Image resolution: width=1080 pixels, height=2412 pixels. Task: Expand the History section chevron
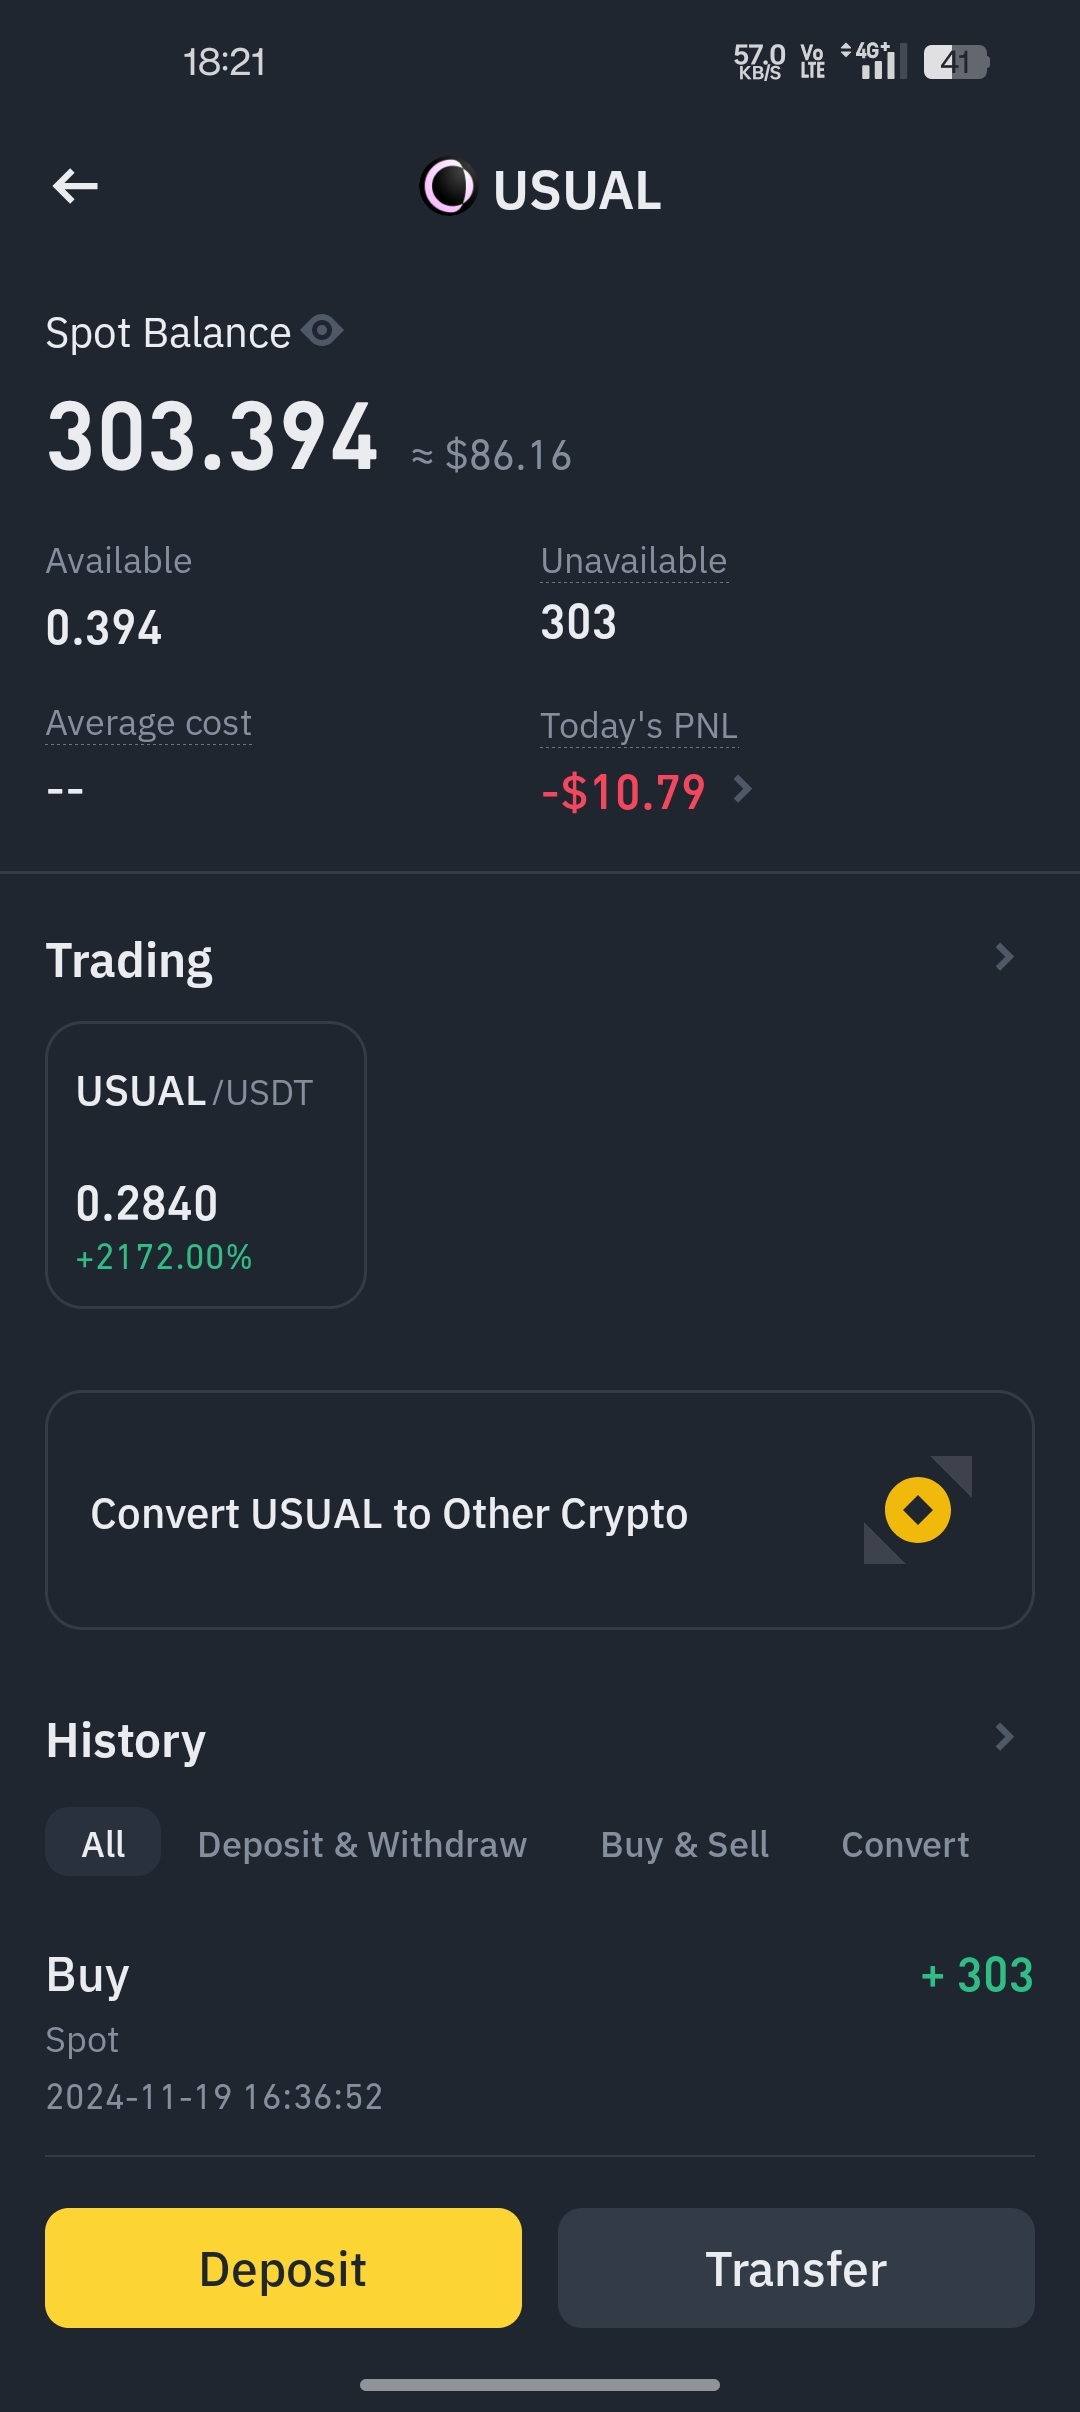coord(1004,1737)
